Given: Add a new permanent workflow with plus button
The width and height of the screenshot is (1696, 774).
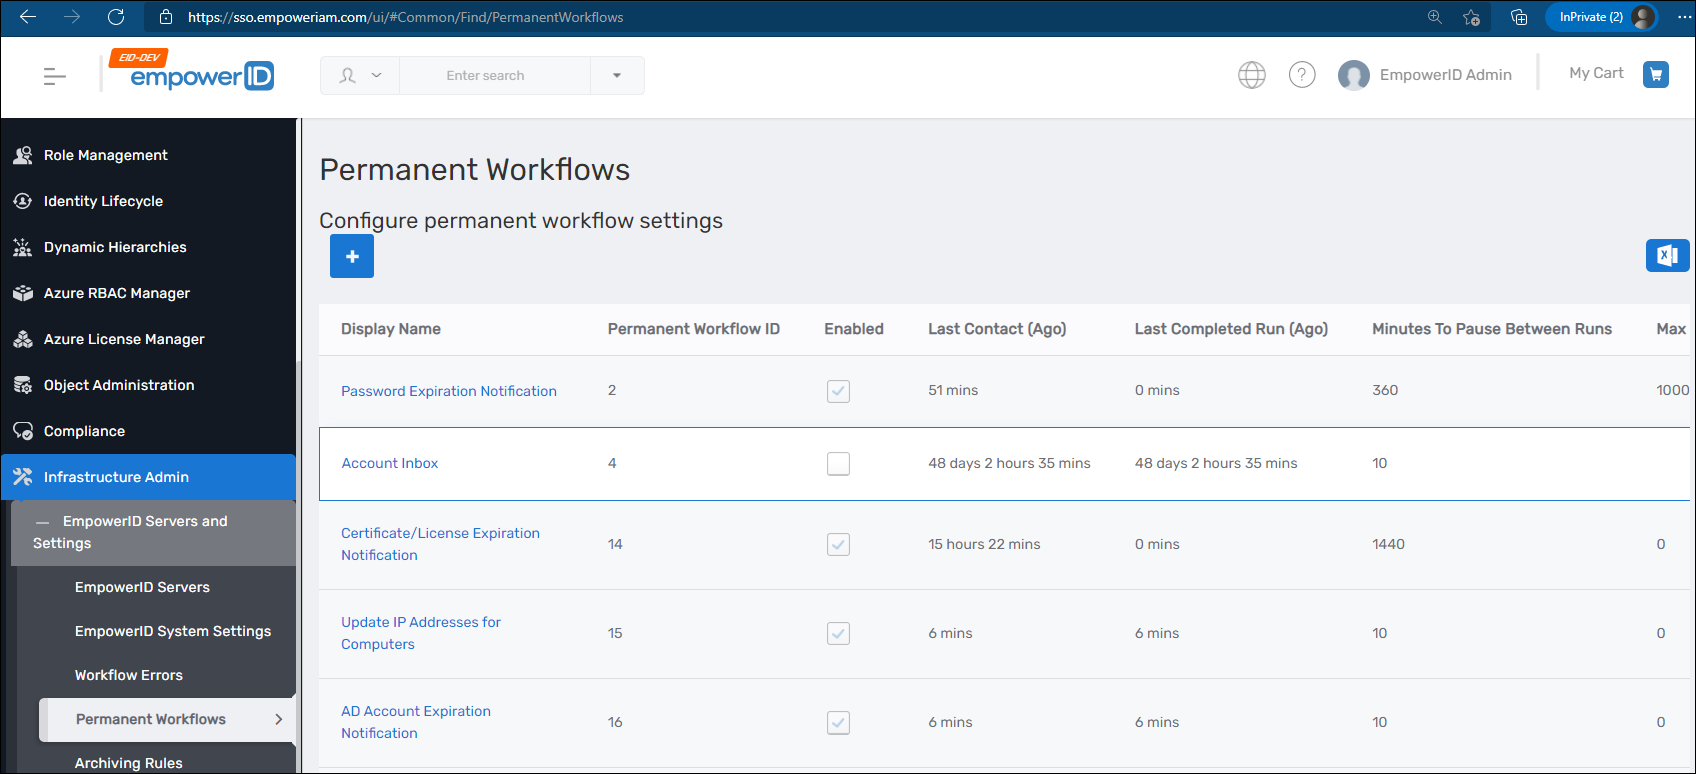Looking at the screenshot, I should 352,256.
